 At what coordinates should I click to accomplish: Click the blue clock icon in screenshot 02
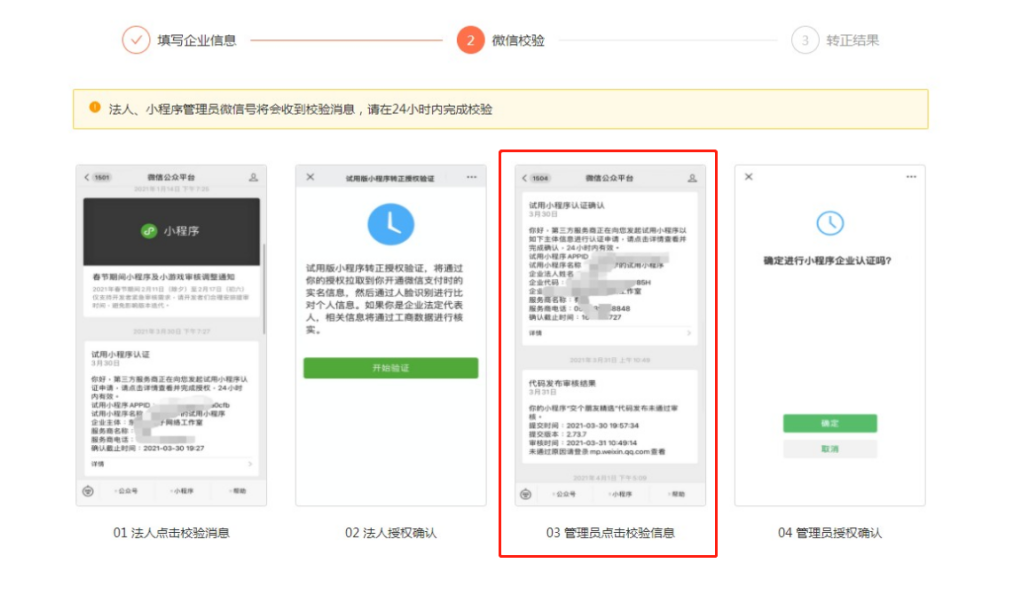[391, 224]
